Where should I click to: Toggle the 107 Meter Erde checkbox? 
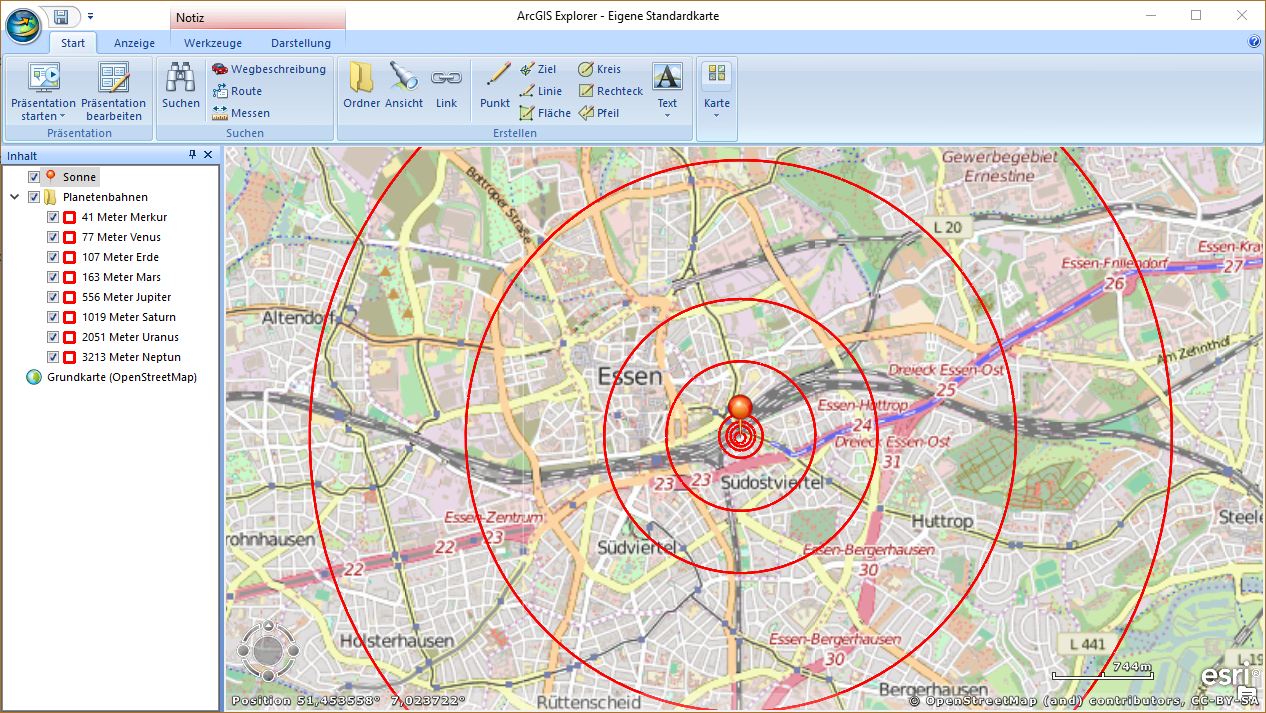point(54,257)
